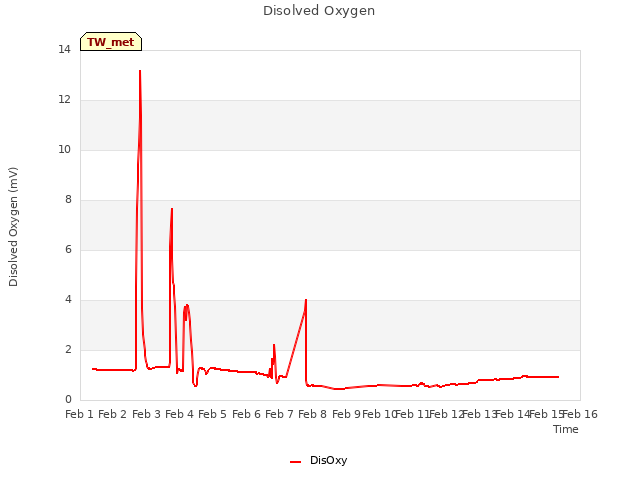Click the y-axis value 8
Screen dimensions: 640x480
click(68, 200)
